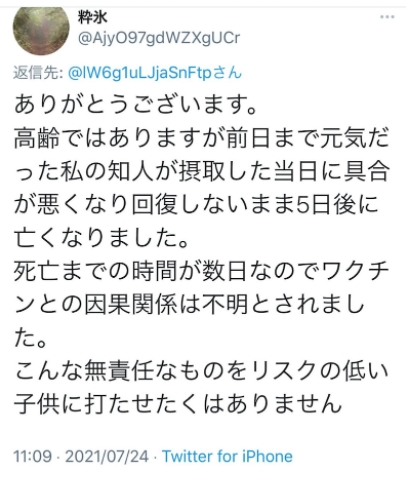Select the handle @AjyO97gdWZXgUCr
The height and width of the screenshot is (482, 406).
click(x=159, y=38)
